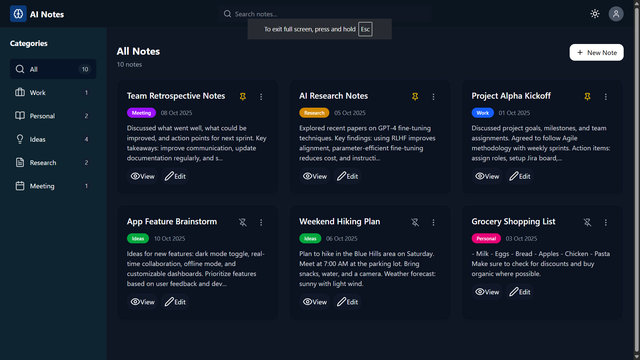Open more options for Weekend Hiking Plan

[x=433, y=222]
